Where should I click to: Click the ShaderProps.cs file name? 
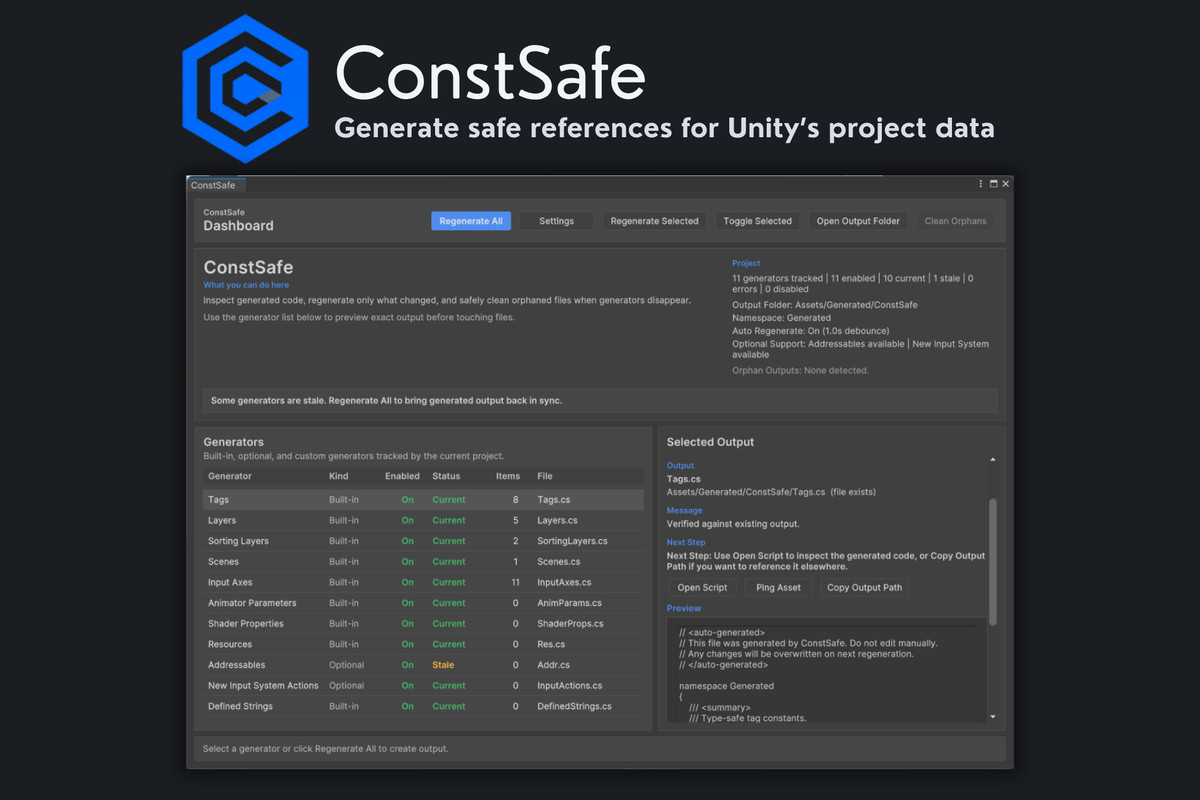pyautogui.click(x=571, y=624)
